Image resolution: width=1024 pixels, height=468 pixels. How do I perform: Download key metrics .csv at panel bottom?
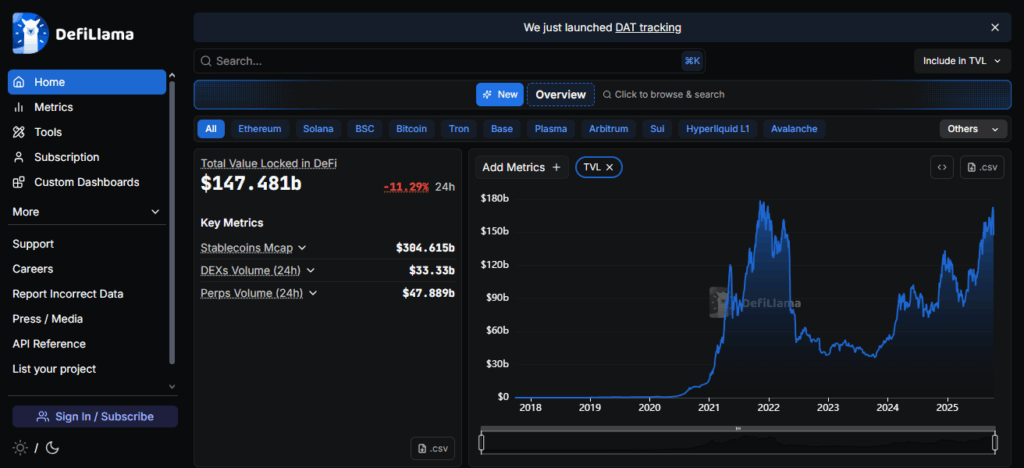[432, 448]
